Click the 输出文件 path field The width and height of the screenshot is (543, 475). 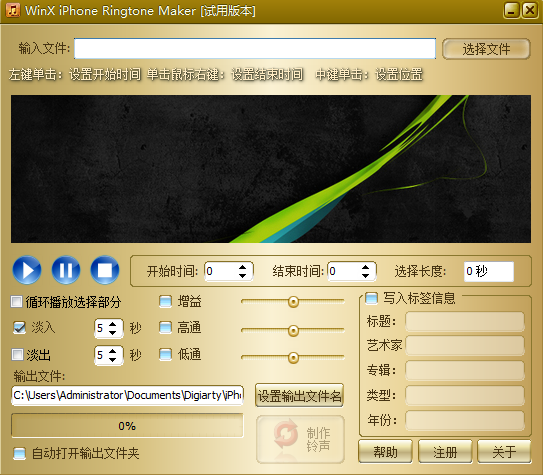[127, 395]
